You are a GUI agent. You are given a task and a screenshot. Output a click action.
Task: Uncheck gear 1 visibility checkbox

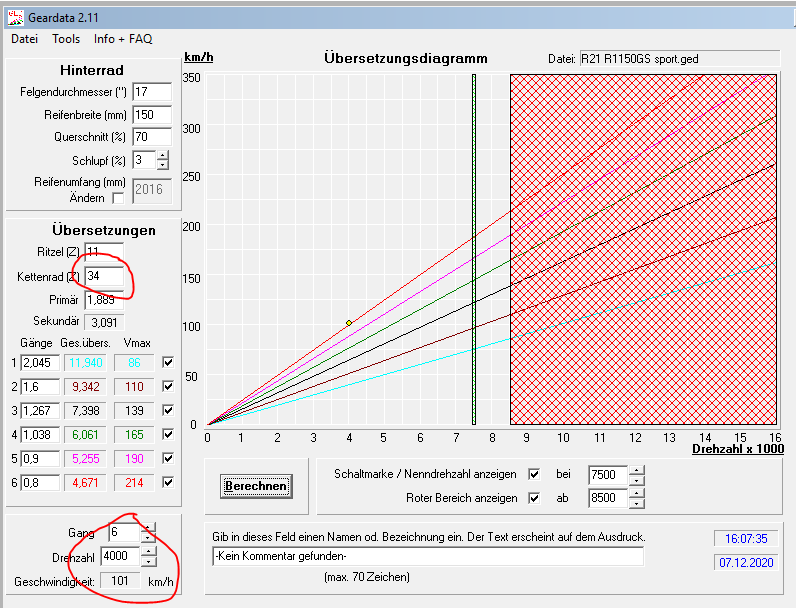click(x=168, y=362)
